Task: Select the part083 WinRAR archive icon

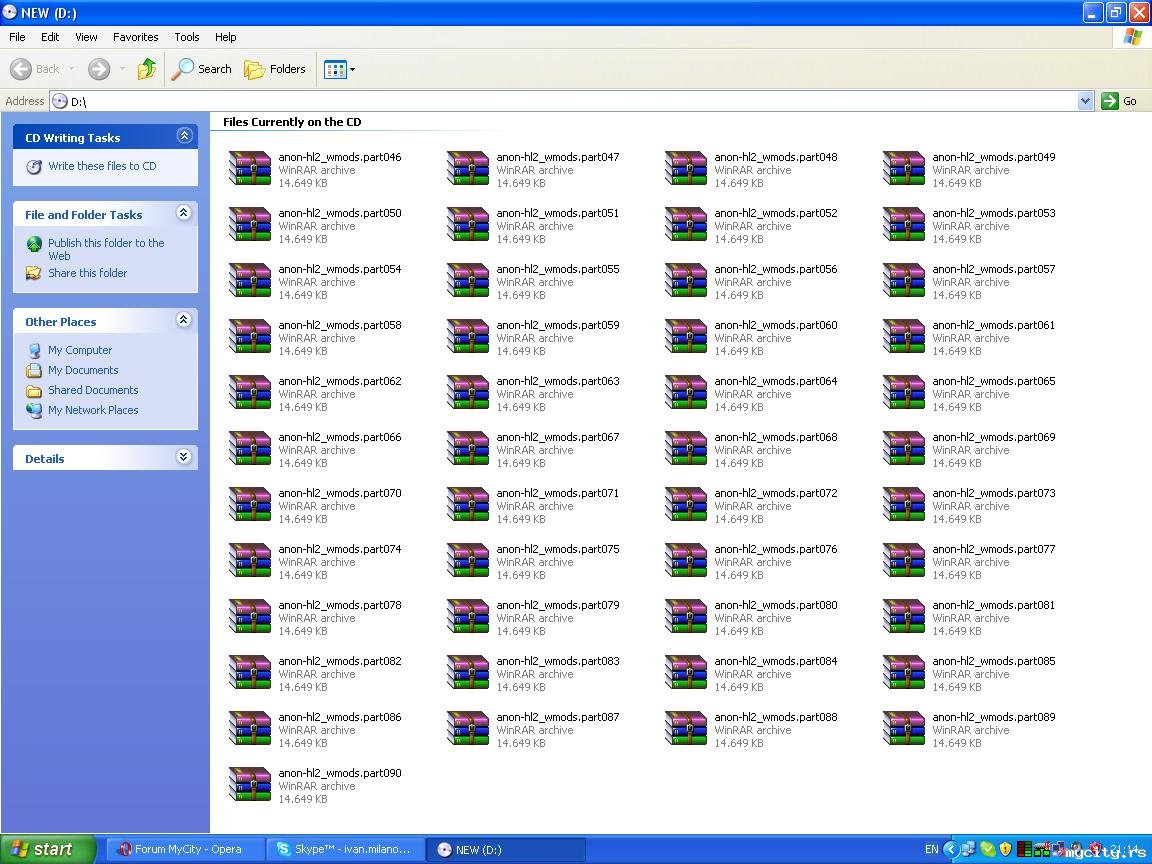Action: pos(468,672)
